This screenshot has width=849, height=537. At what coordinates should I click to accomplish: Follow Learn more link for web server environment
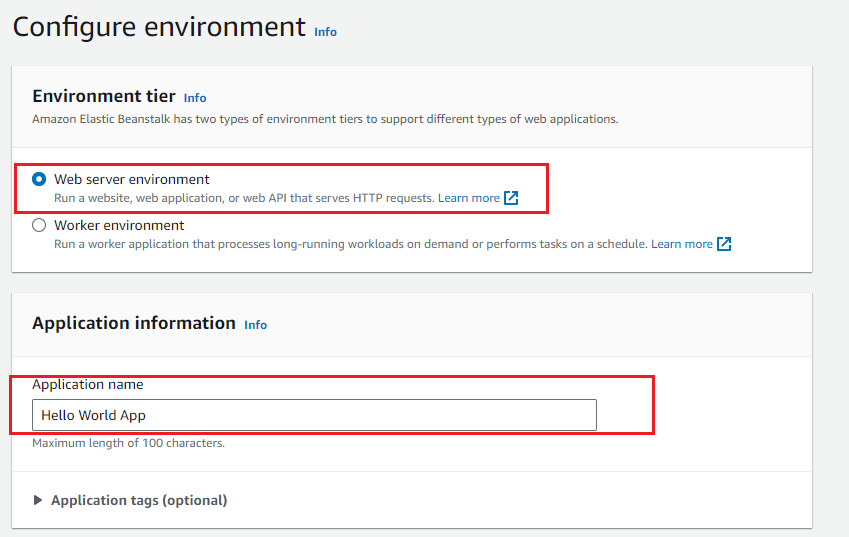coord(468,198)
